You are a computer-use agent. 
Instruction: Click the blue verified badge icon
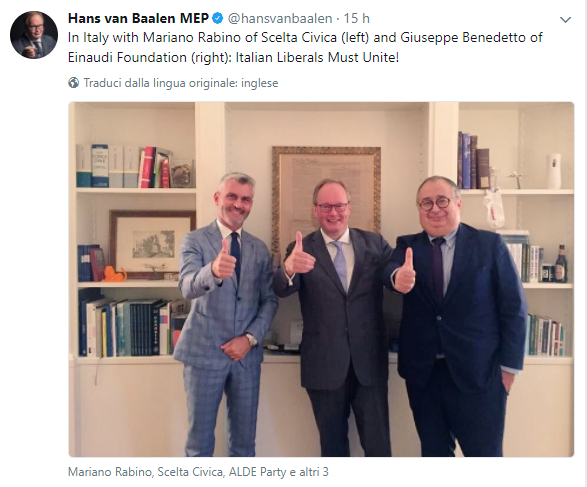(x=218, y=18)
